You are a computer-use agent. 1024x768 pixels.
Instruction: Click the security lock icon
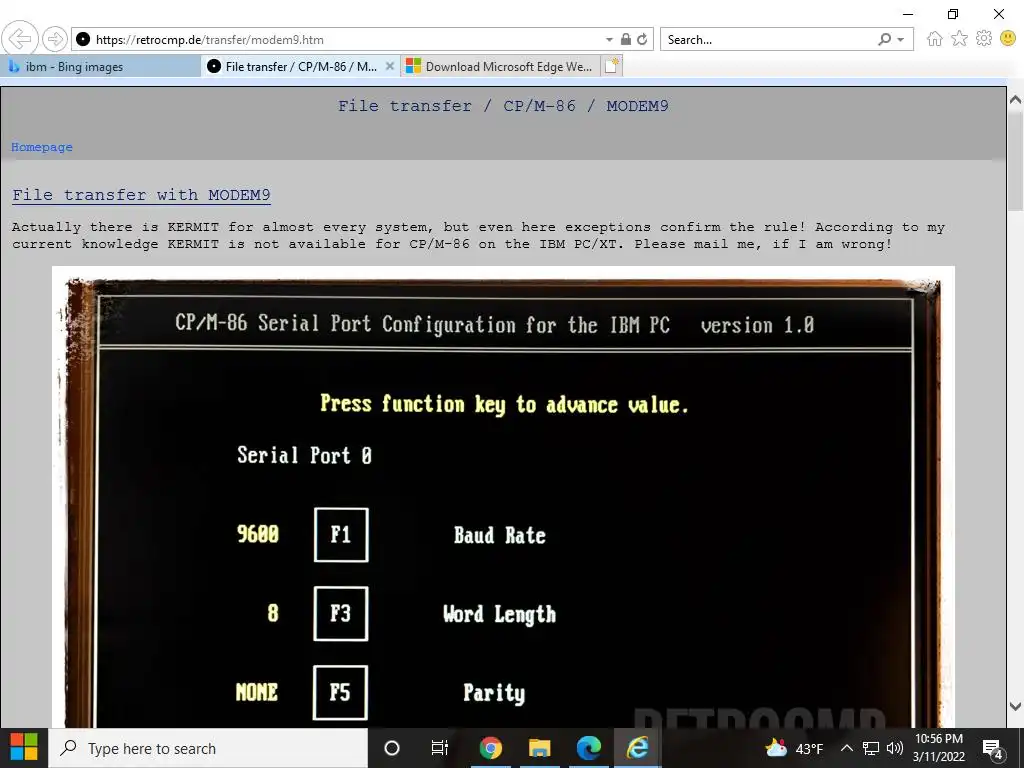[626, 39]
